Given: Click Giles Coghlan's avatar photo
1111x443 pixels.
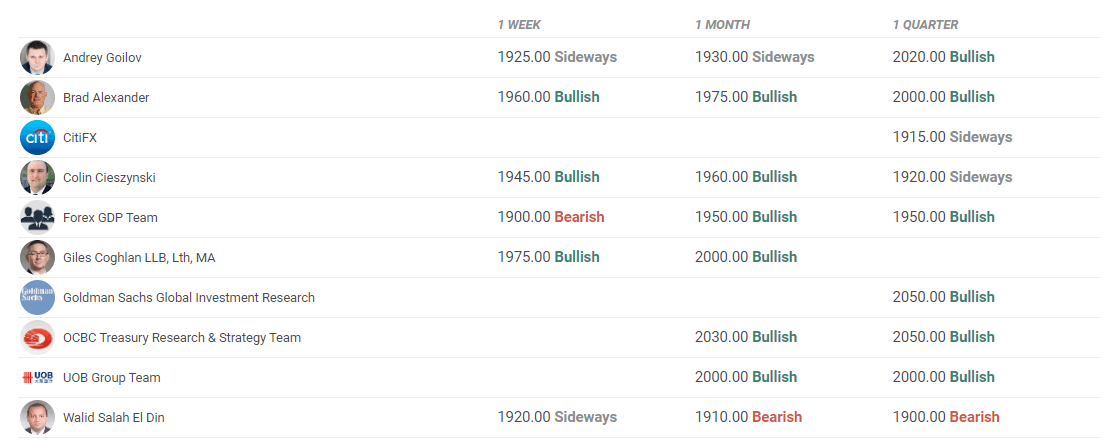Looking at the screenshot, I should [37, 258].
